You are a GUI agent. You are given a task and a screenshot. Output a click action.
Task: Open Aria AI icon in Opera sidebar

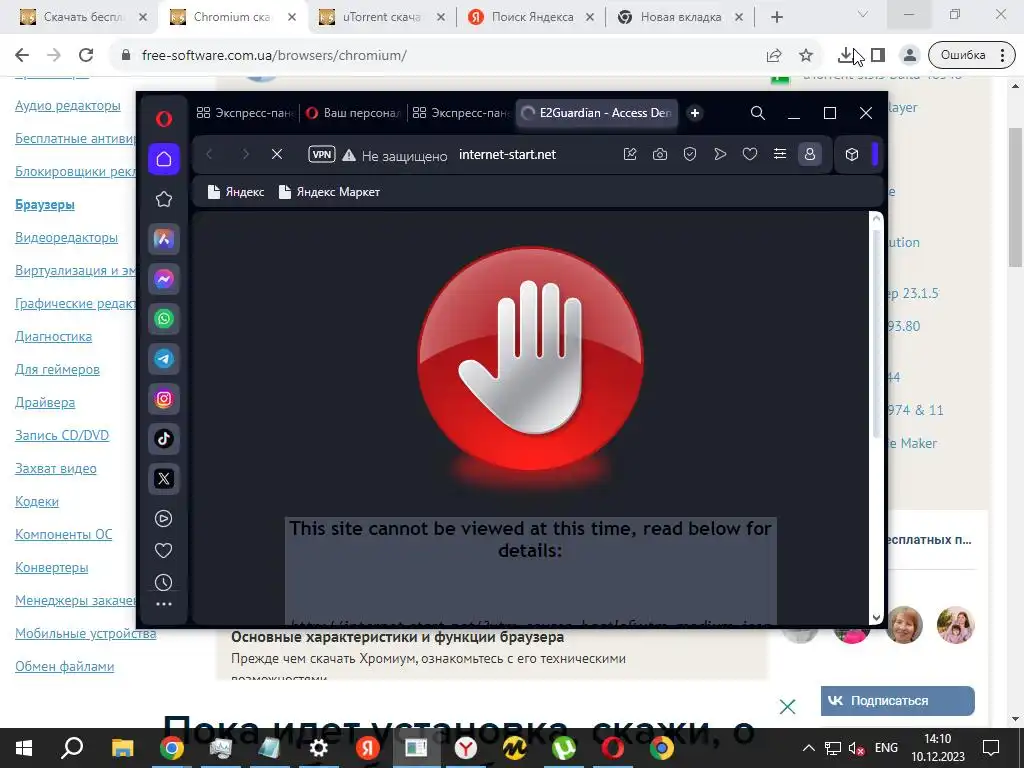point(164,239)
